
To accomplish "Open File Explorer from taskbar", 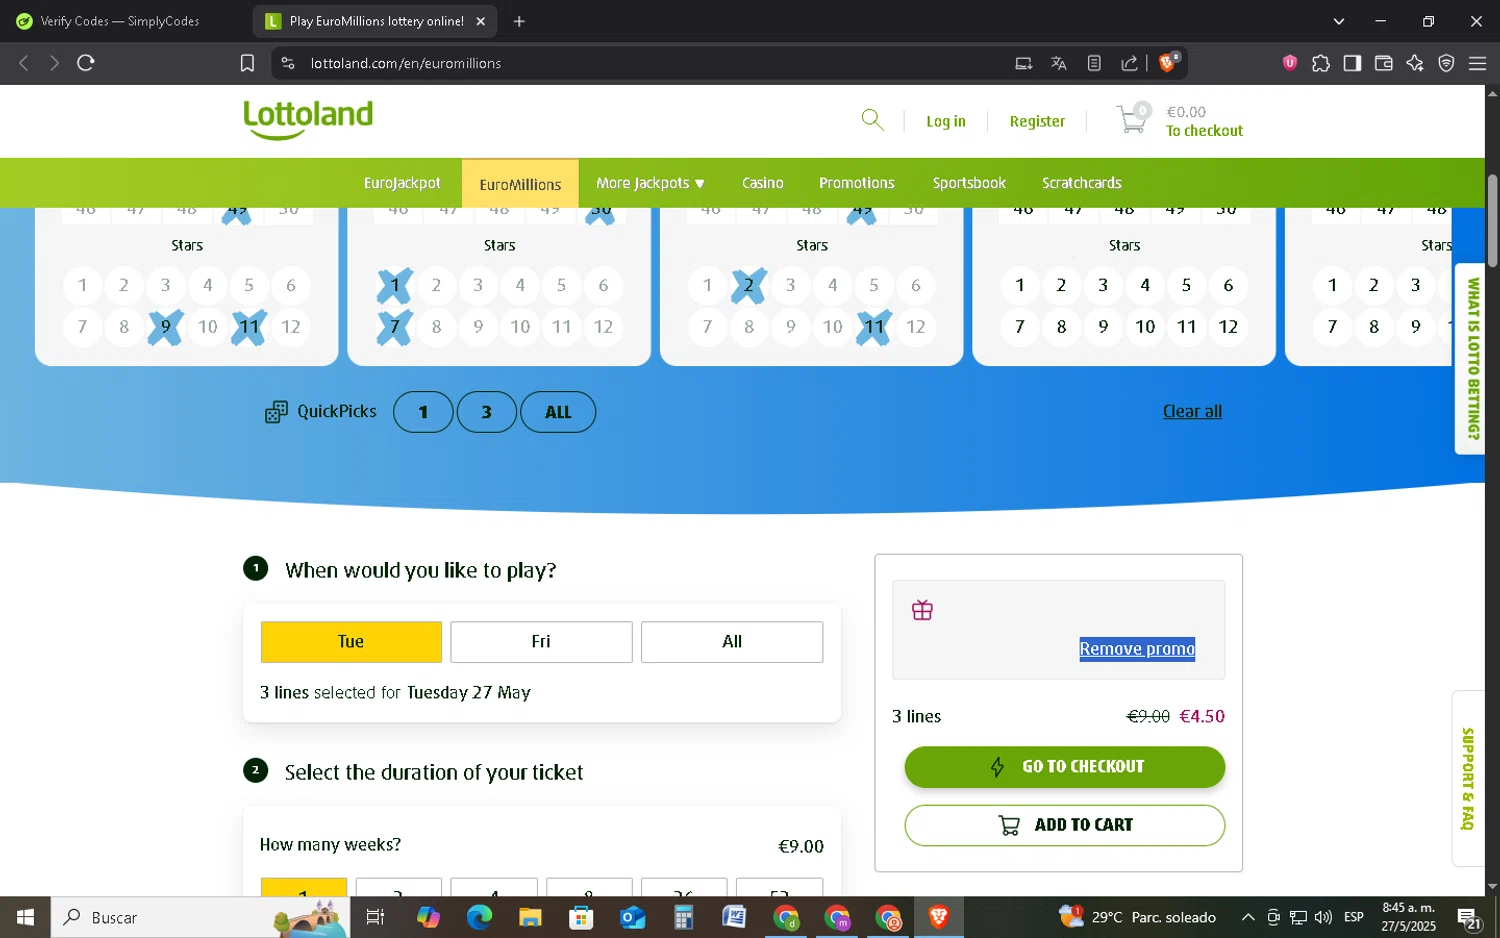I will (530, 917).
